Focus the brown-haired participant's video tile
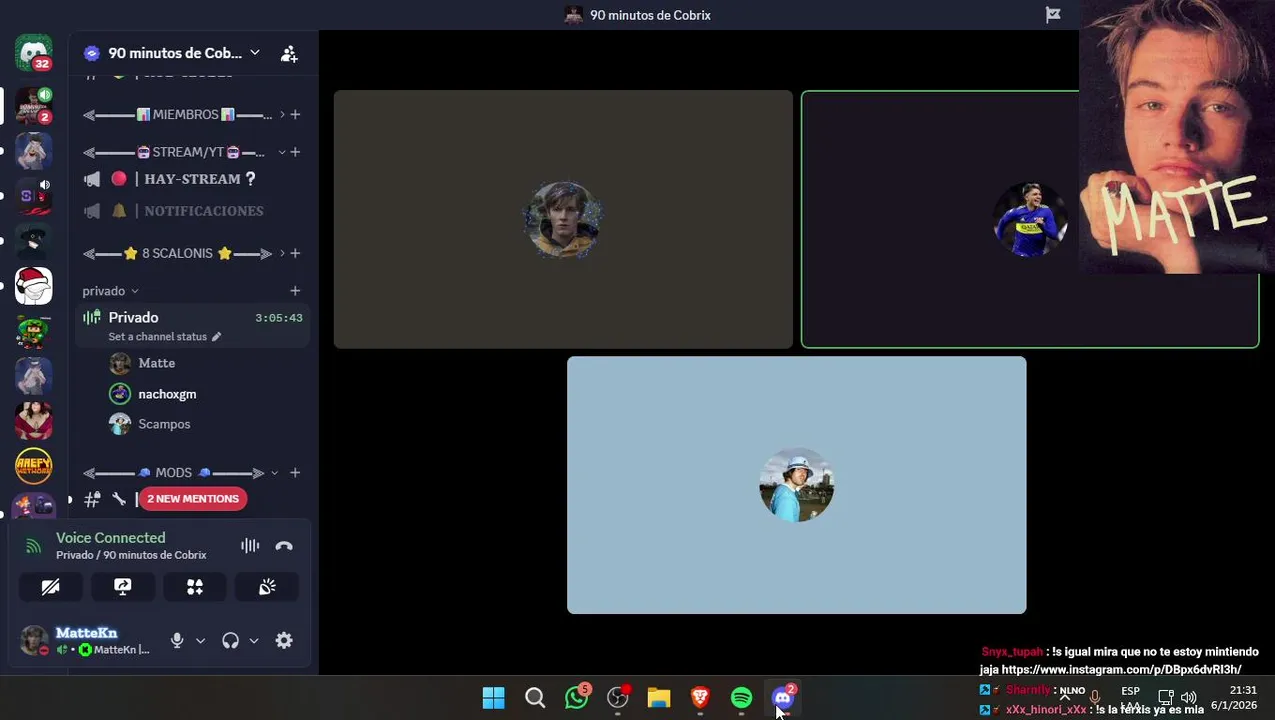Viewport: 1275px width, 720px height. pyautogui.click(x=563, y=220)
